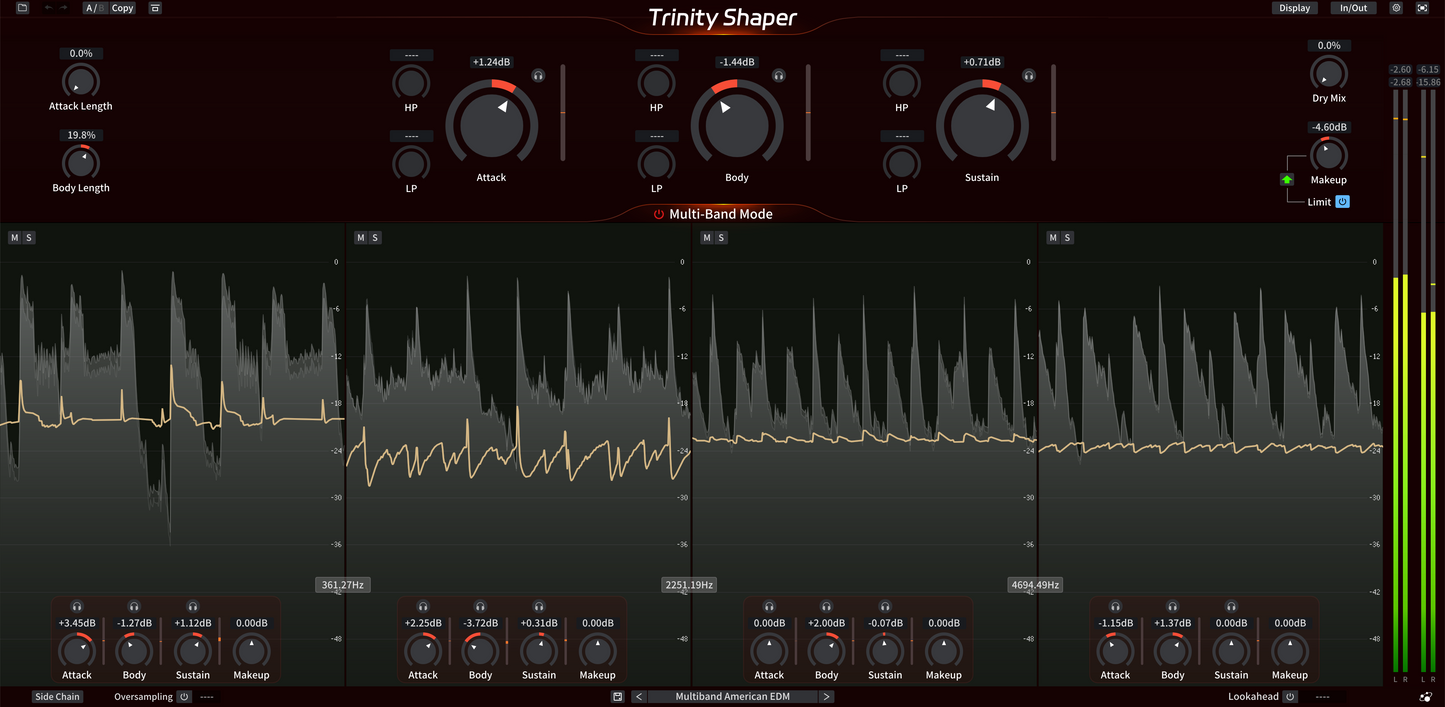Audition the first band Attack with its headphone icon
Screen dimensions: 1445x707
pos(77,606)
